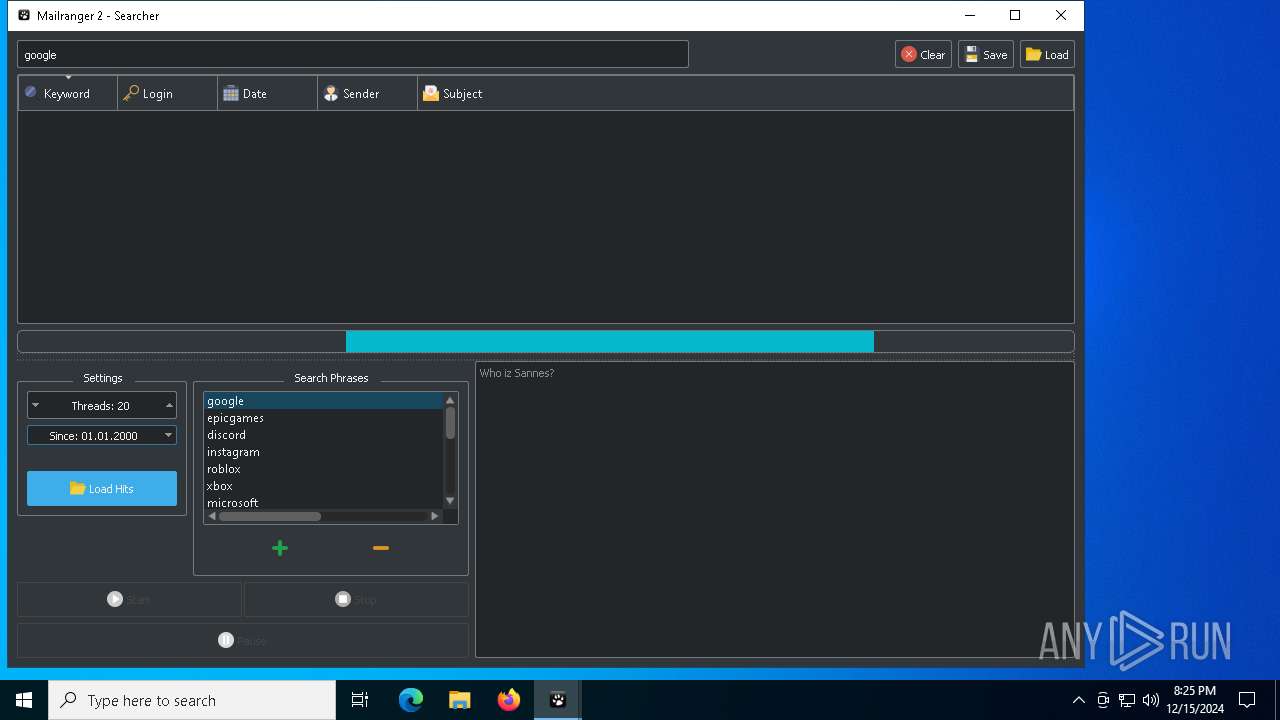Image resolution: width=1280 pixels, height=720 pixels.
Task: Click the Load Hits button
Action: tap(102, 489)
